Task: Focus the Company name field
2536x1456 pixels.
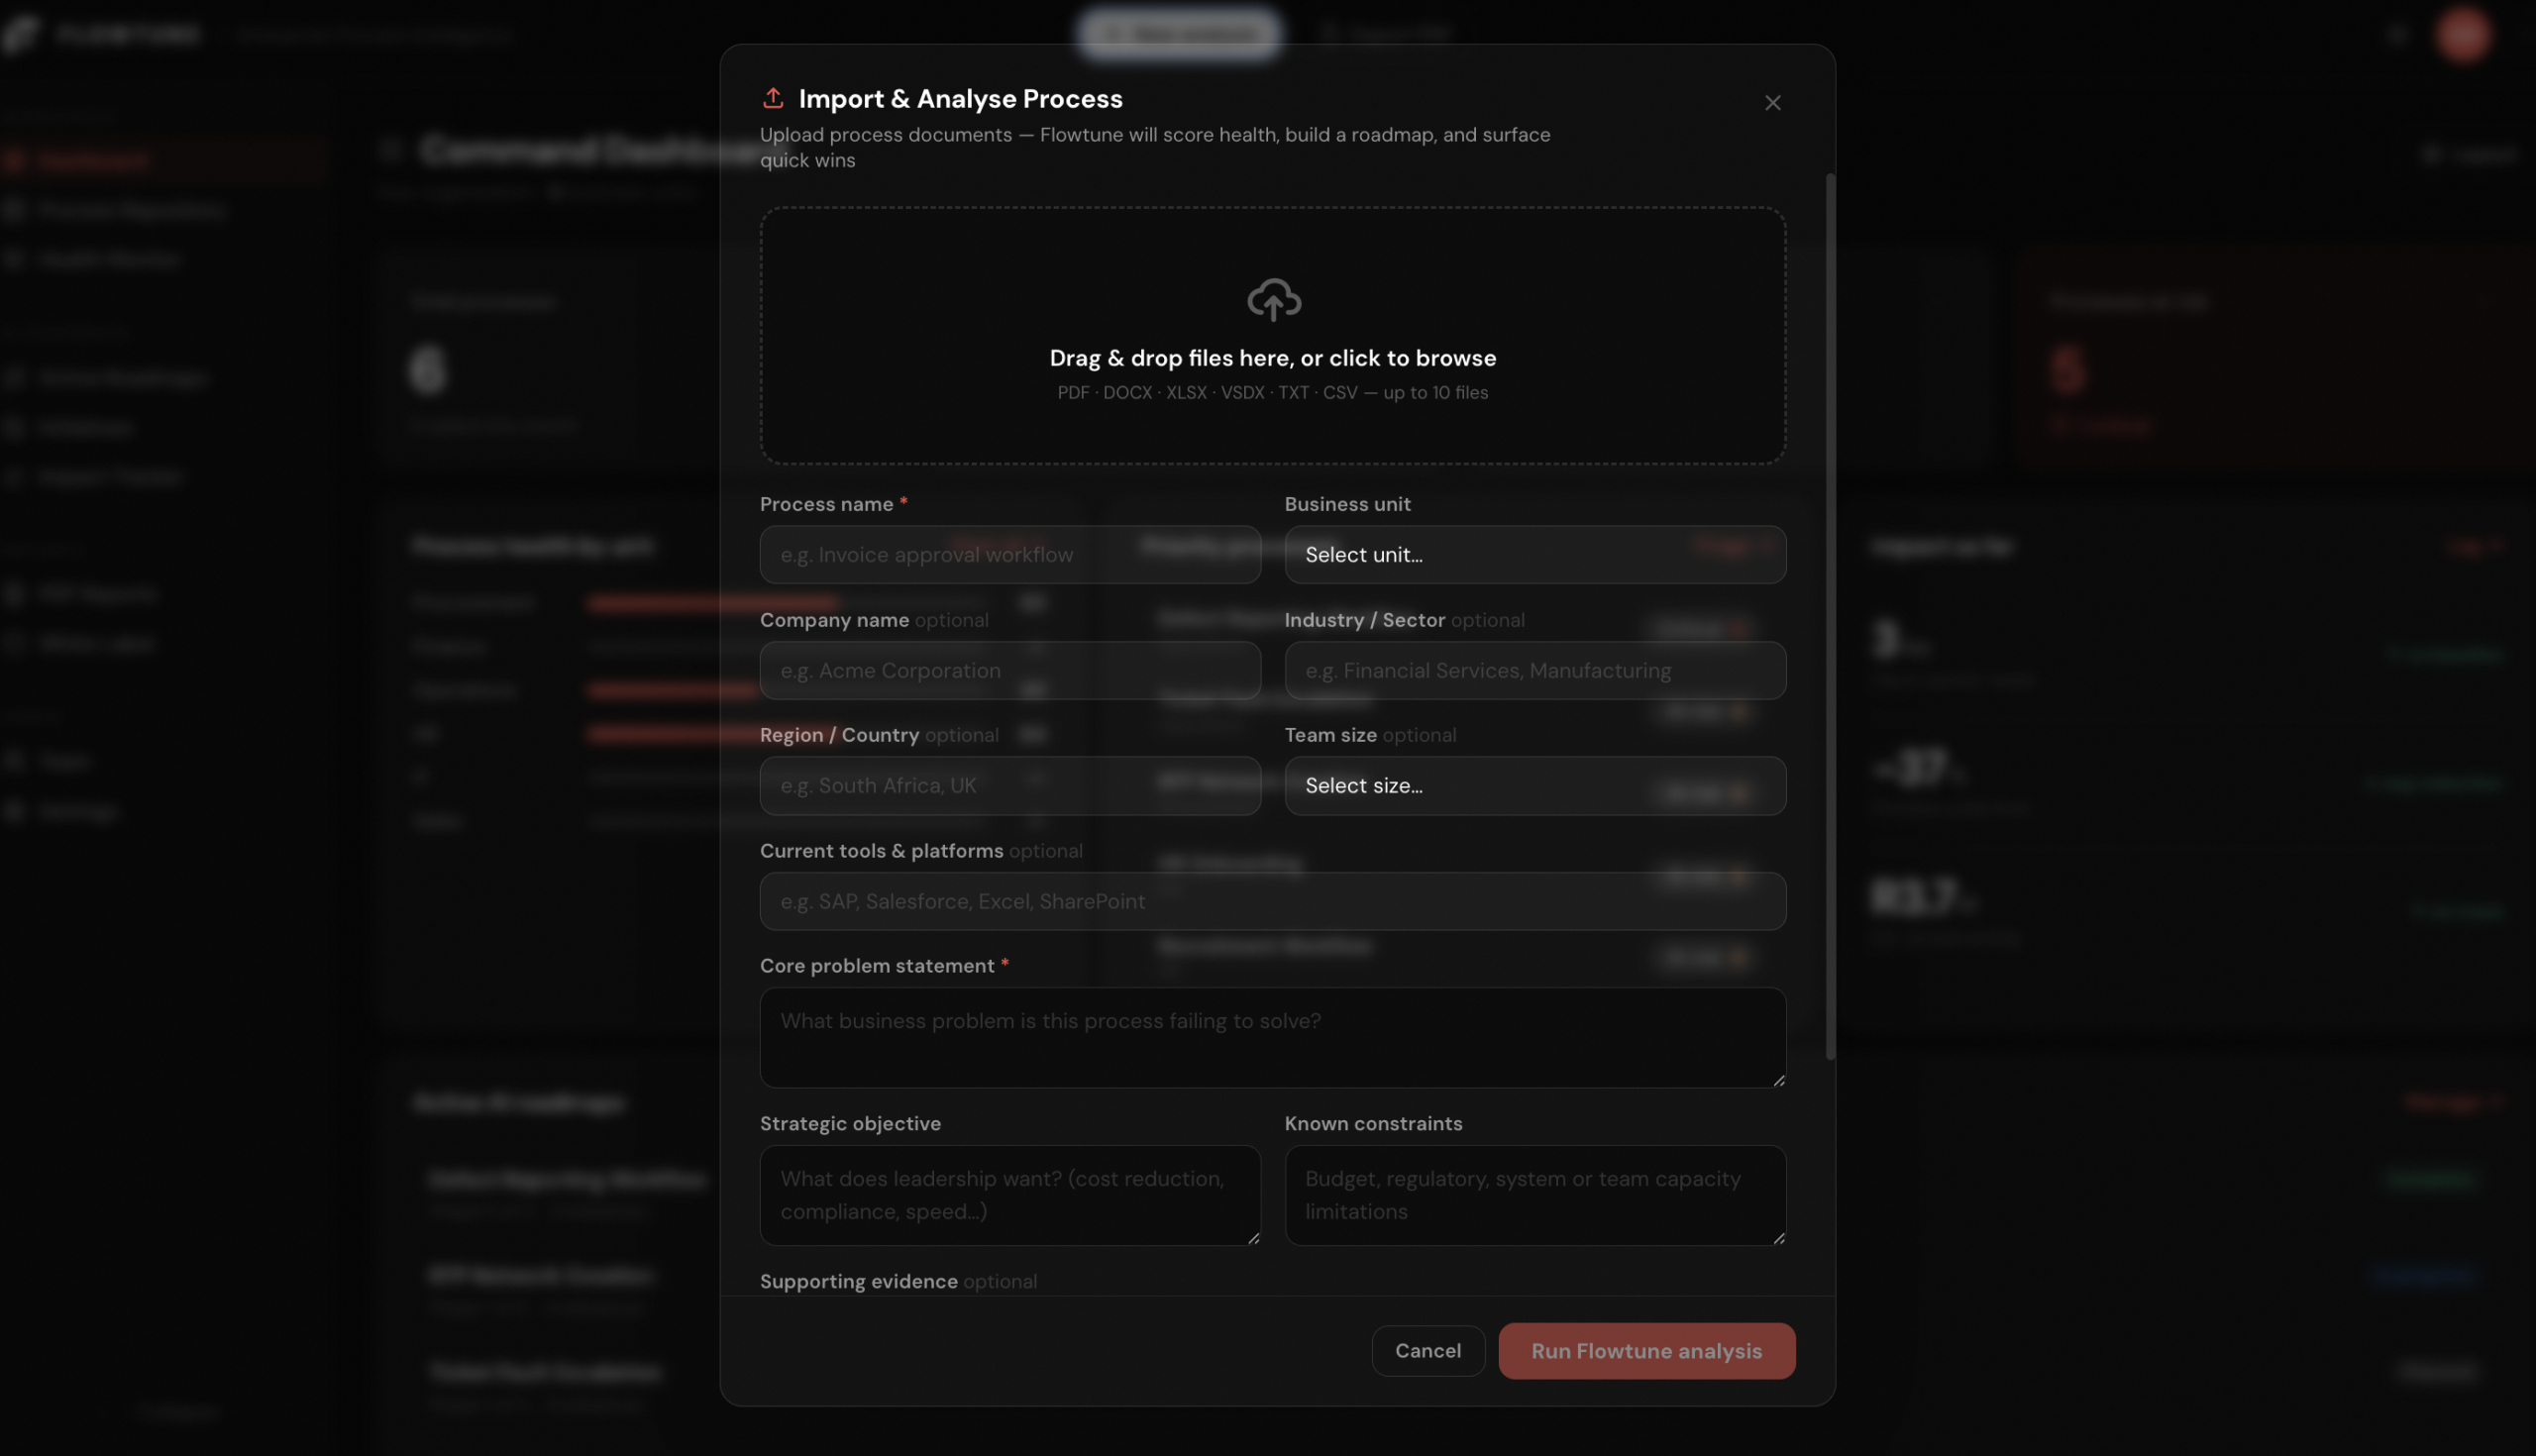Action: [x=1010, y=671]
